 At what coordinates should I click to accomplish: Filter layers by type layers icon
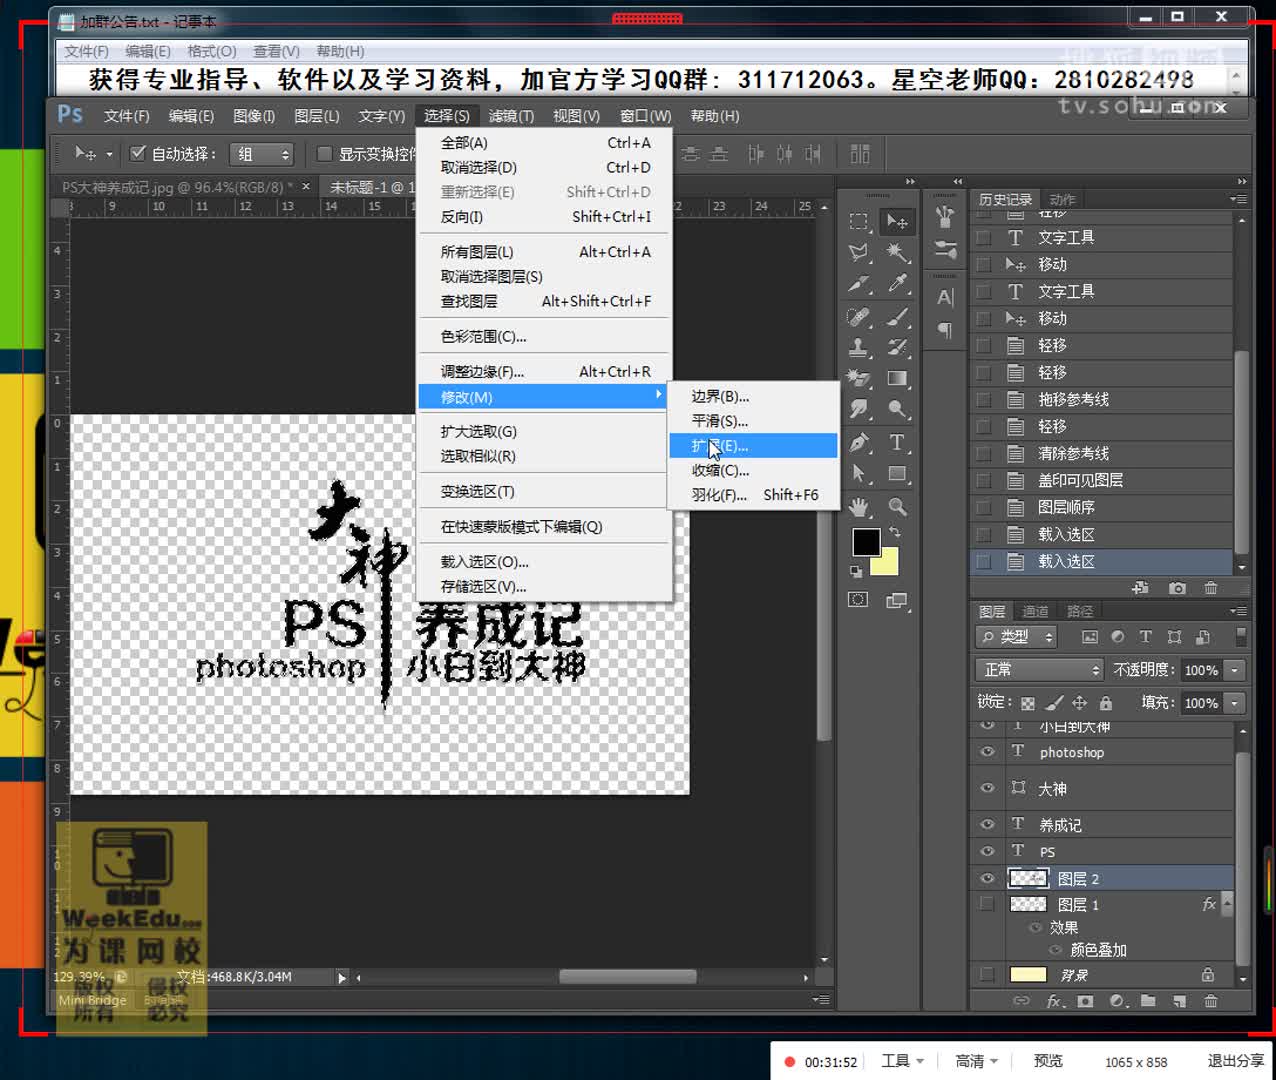point(1146,637)
